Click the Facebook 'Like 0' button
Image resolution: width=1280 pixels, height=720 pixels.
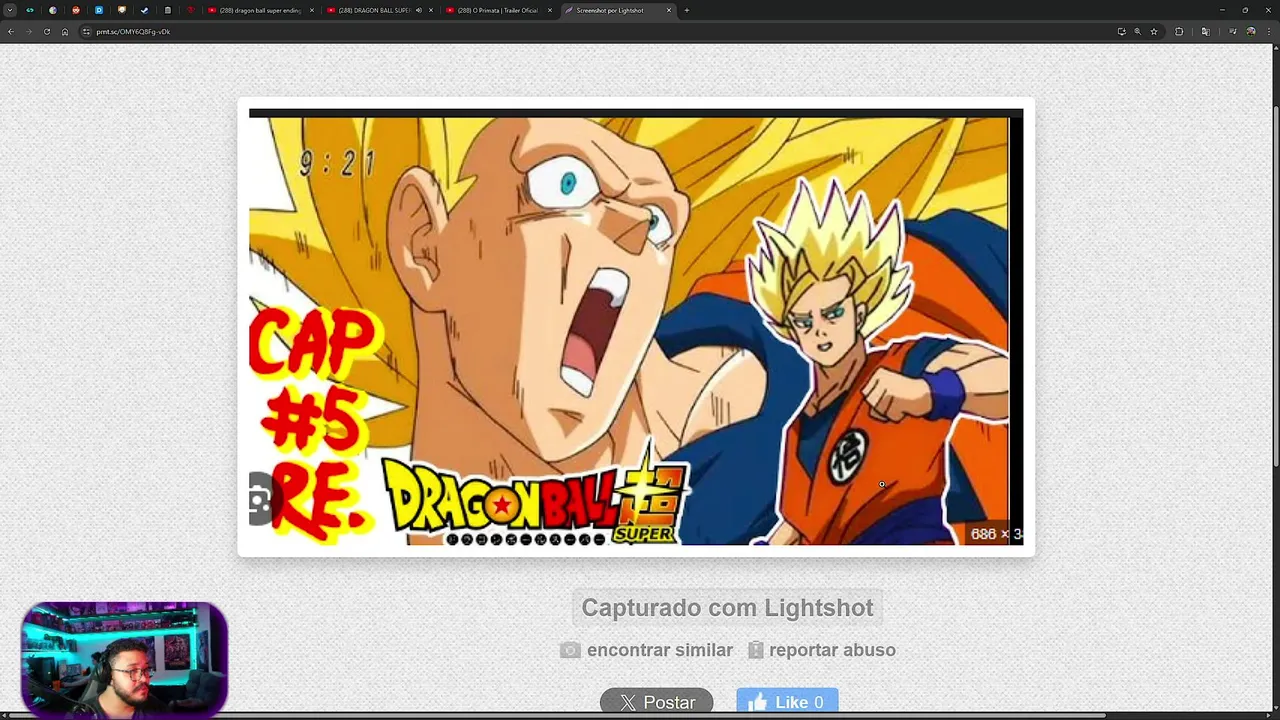(x=787, y=702)
